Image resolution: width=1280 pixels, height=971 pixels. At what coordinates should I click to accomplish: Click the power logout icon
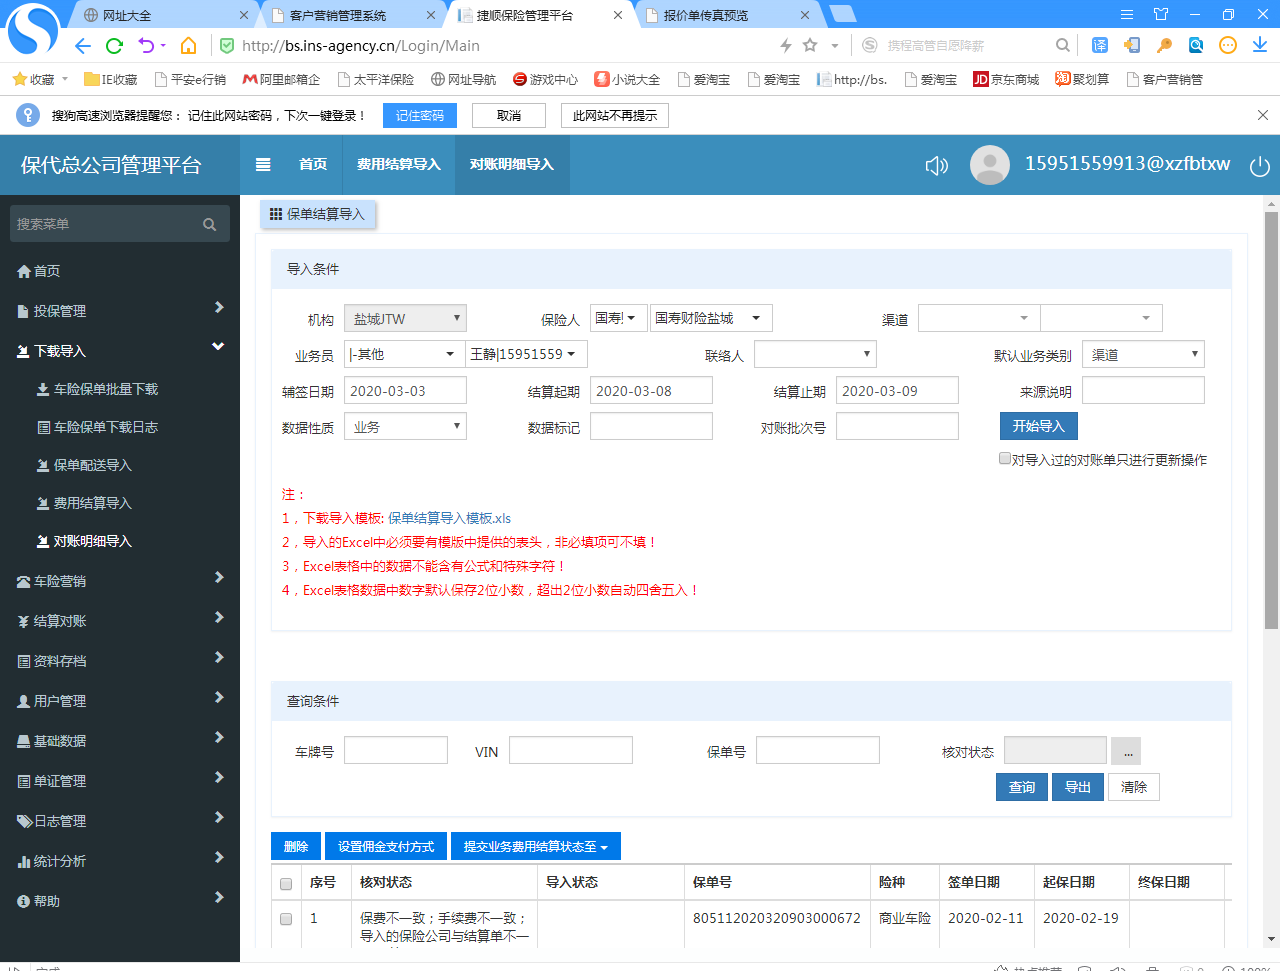pyautogui.click(x=1259, y=166)
